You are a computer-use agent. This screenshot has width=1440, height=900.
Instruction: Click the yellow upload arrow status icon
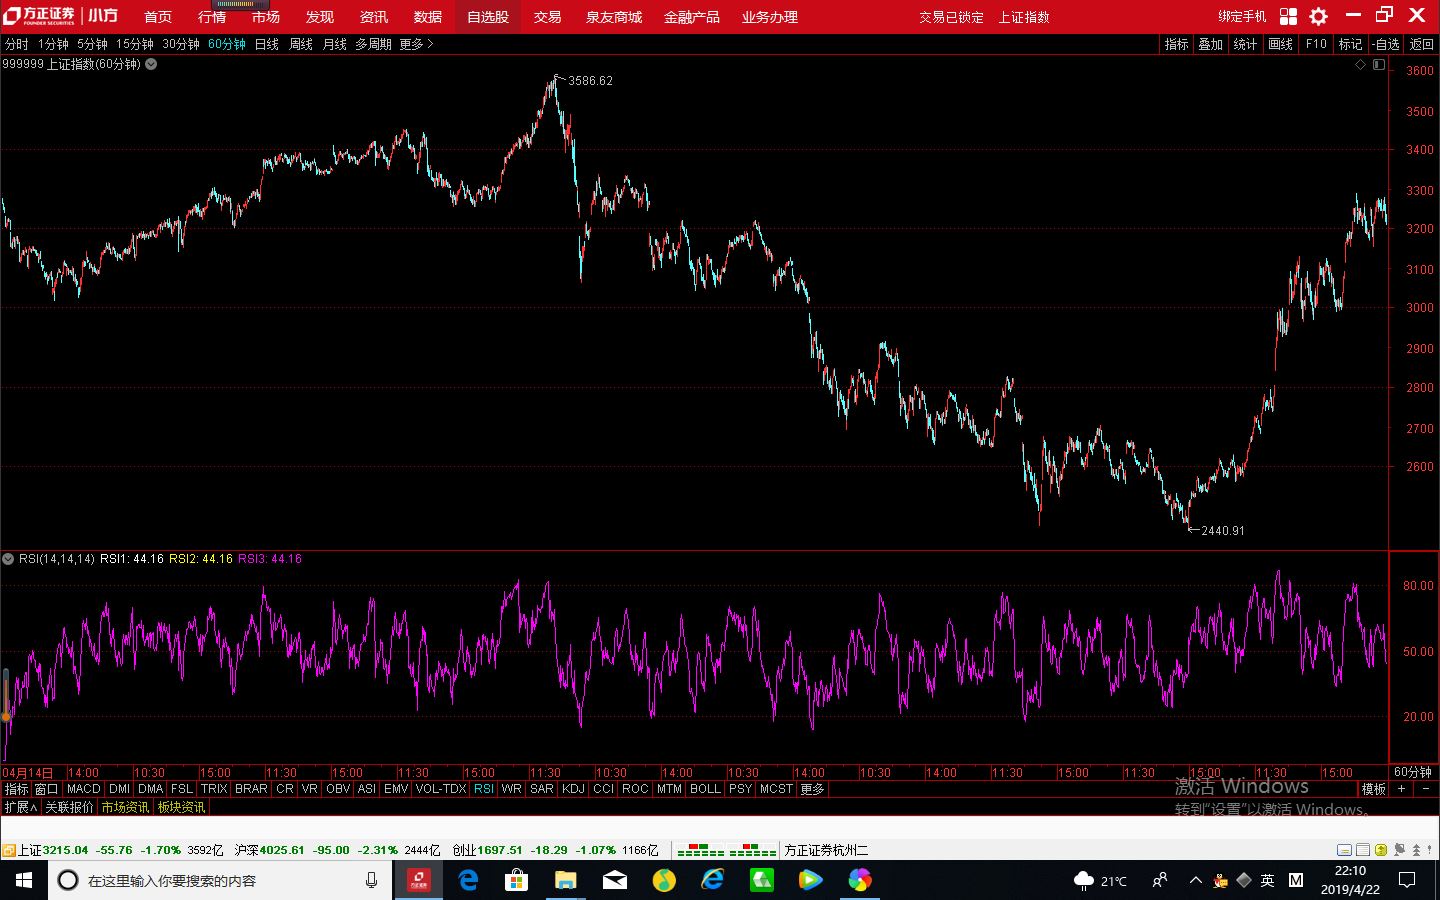1381,850
